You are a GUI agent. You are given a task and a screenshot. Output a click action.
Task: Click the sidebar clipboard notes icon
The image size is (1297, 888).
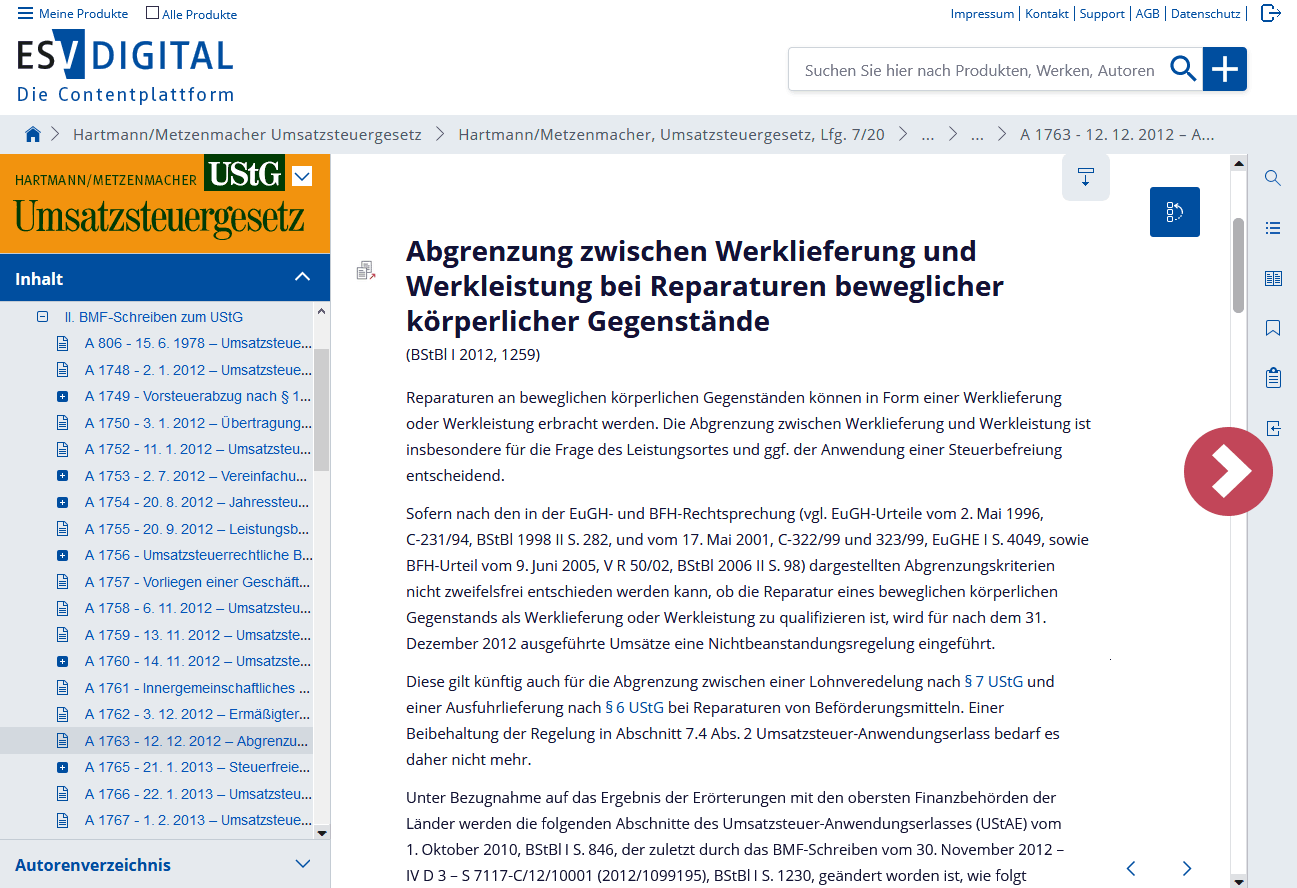(1273, 378)
